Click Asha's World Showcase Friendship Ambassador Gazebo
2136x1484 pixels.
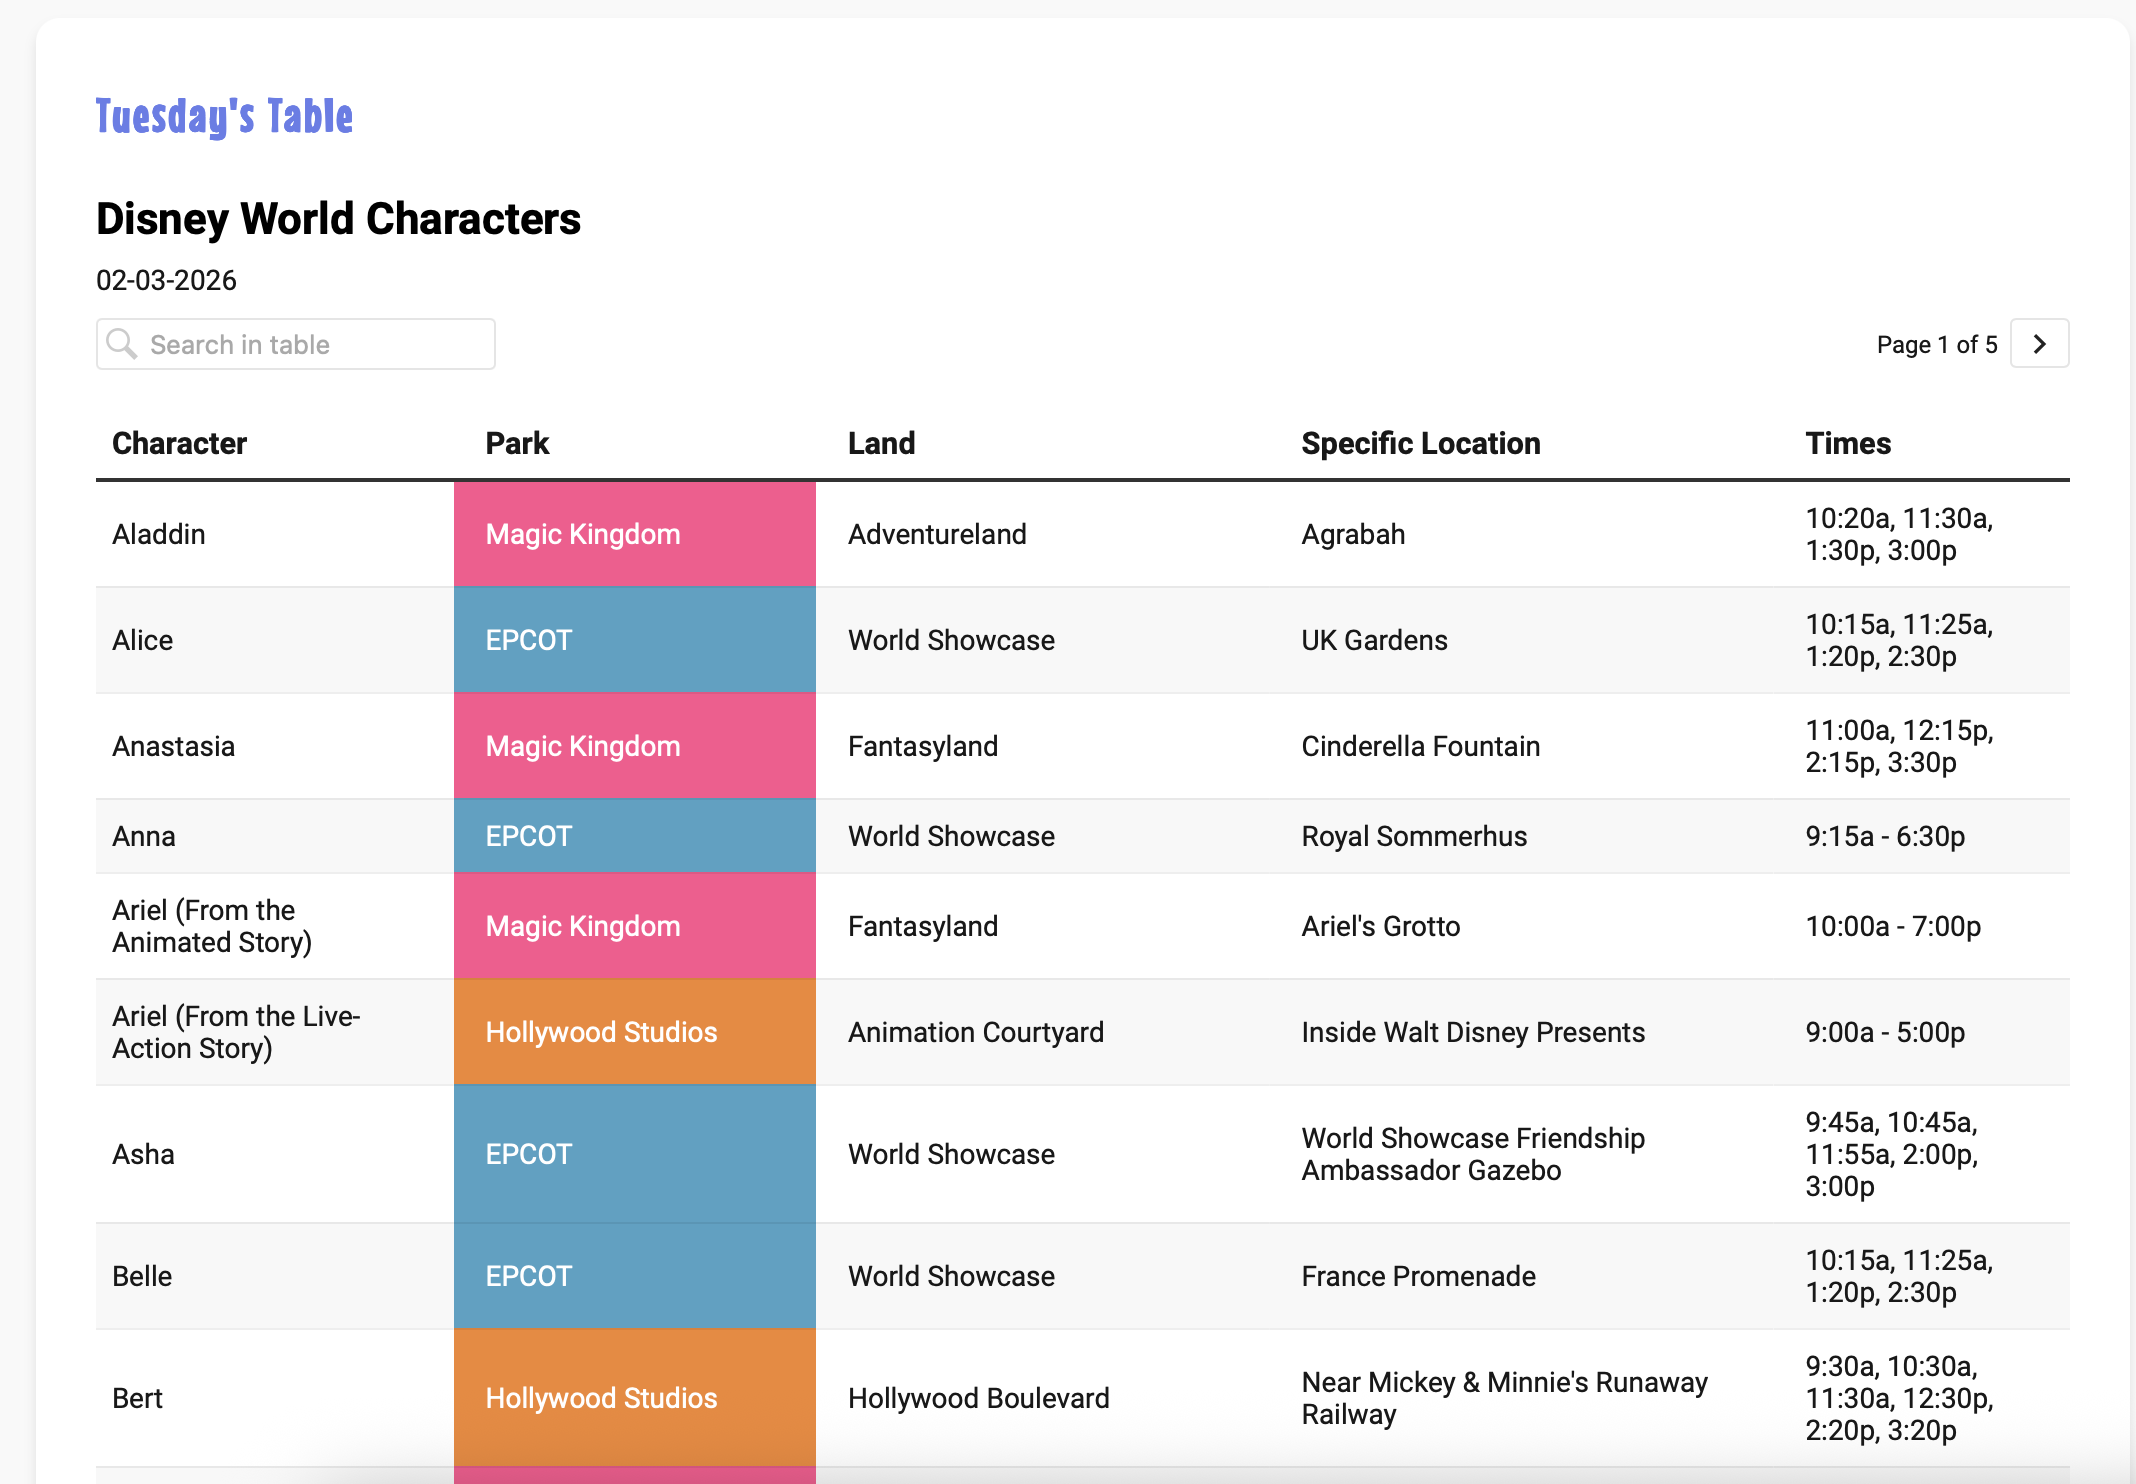pos(1472,1154)
